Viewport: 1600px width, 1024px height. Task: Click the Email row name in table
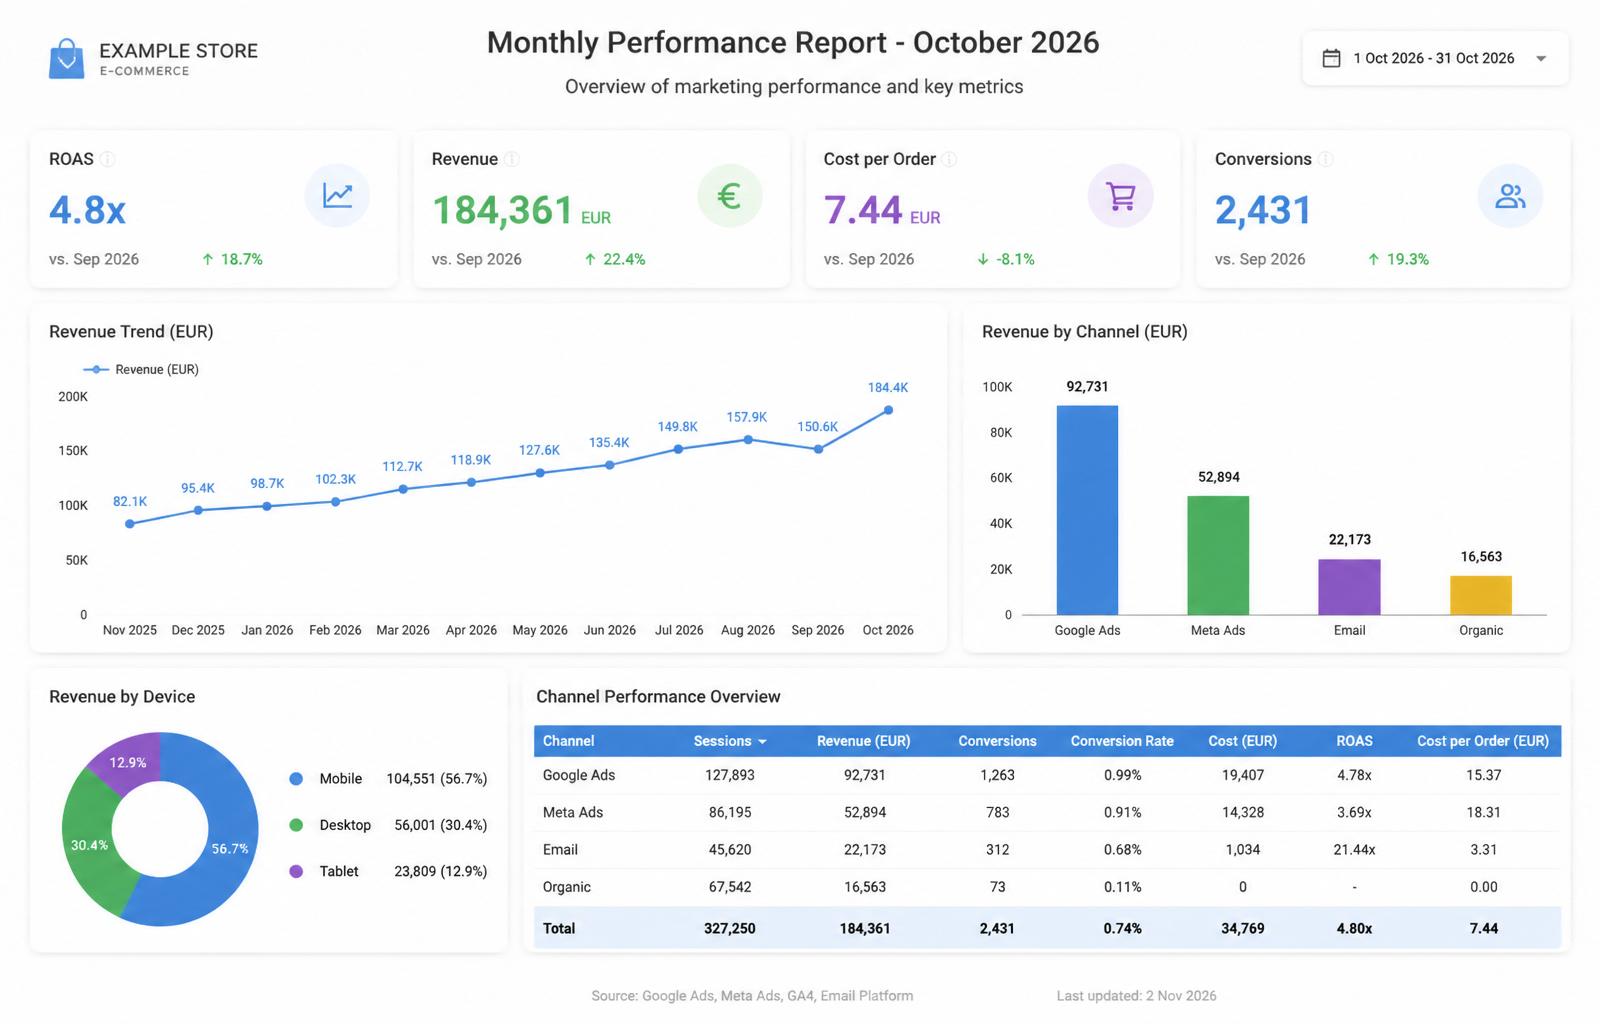coord(560,850)
